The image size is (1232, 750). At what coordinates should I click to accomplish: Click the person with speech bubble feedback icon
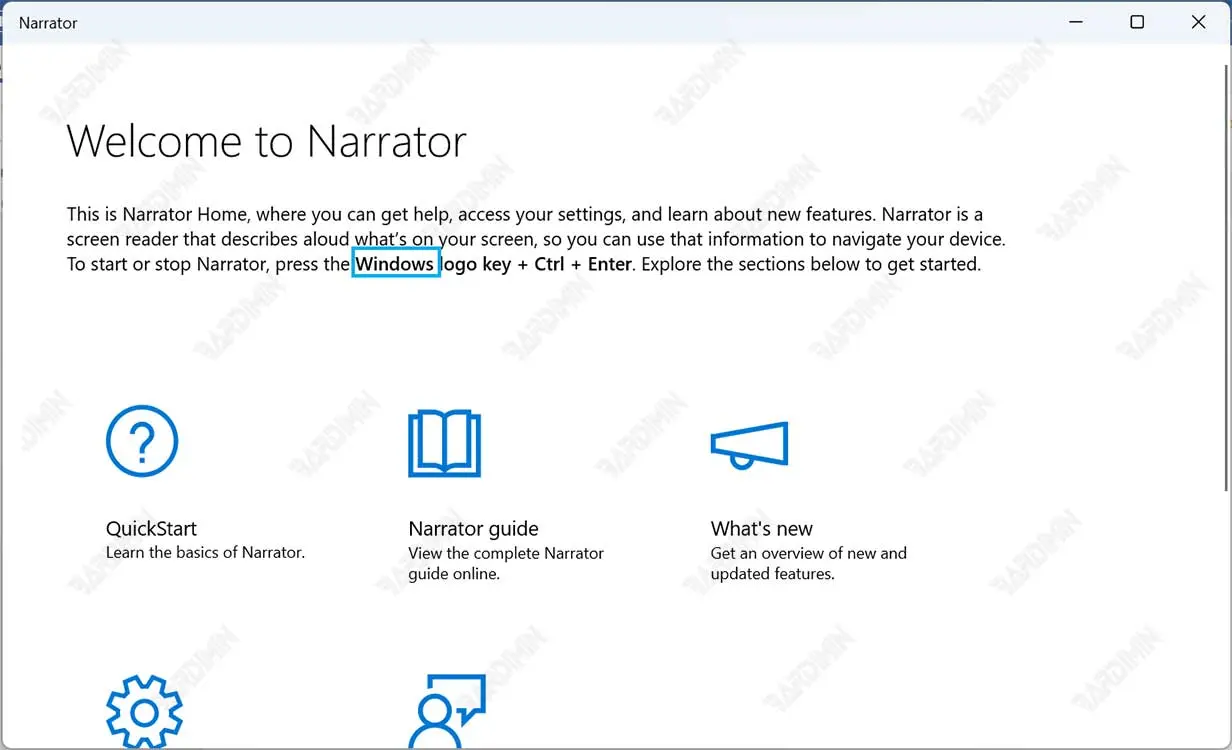(447, 711)
